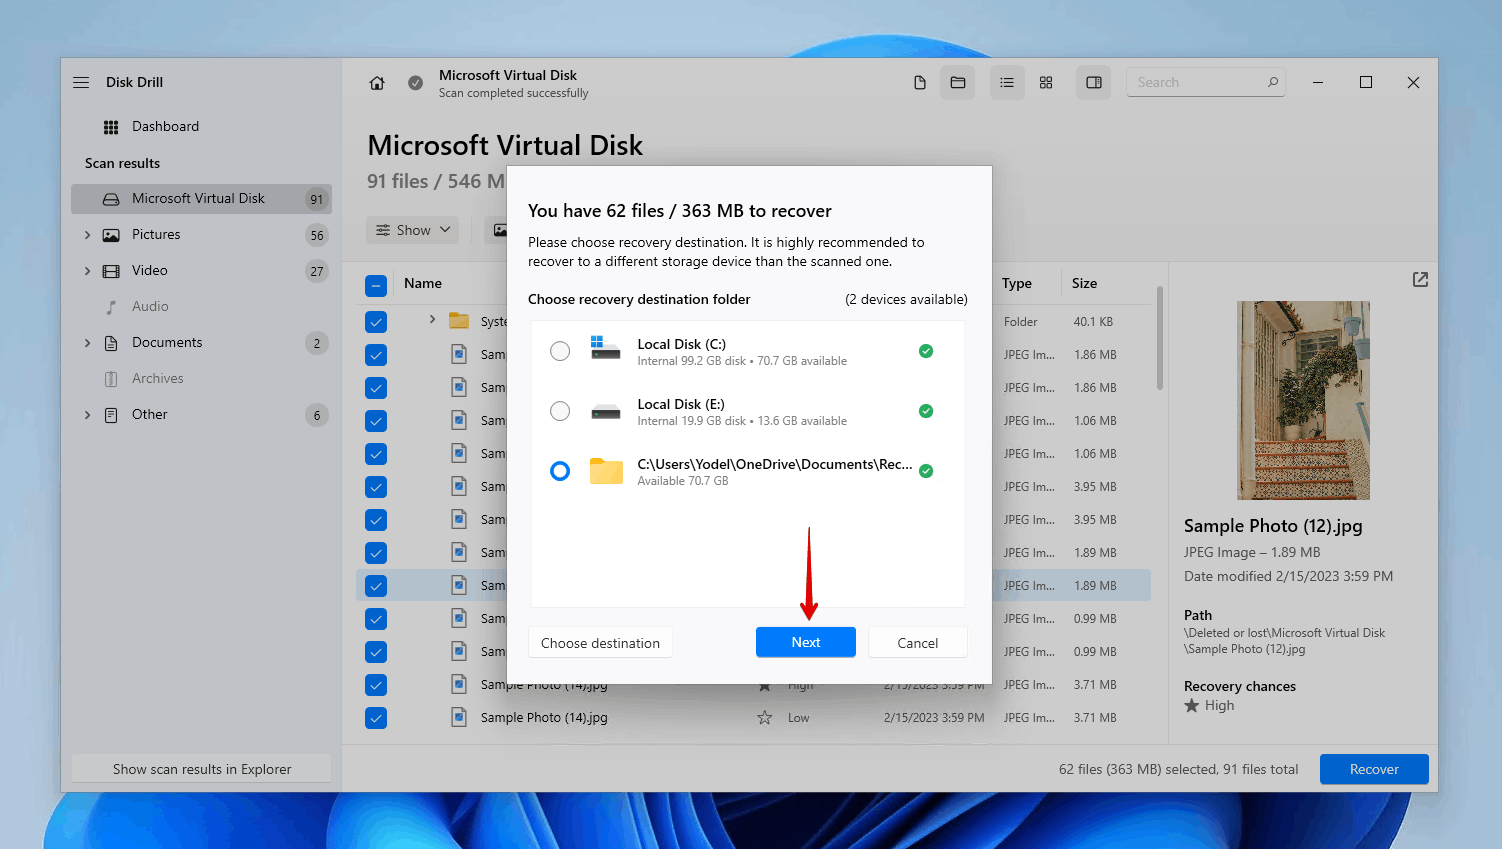This screenshot has width=1502, height=849.
Task: Choose Local Disk (E:) as destination
Action: click(x=560, y=411)
